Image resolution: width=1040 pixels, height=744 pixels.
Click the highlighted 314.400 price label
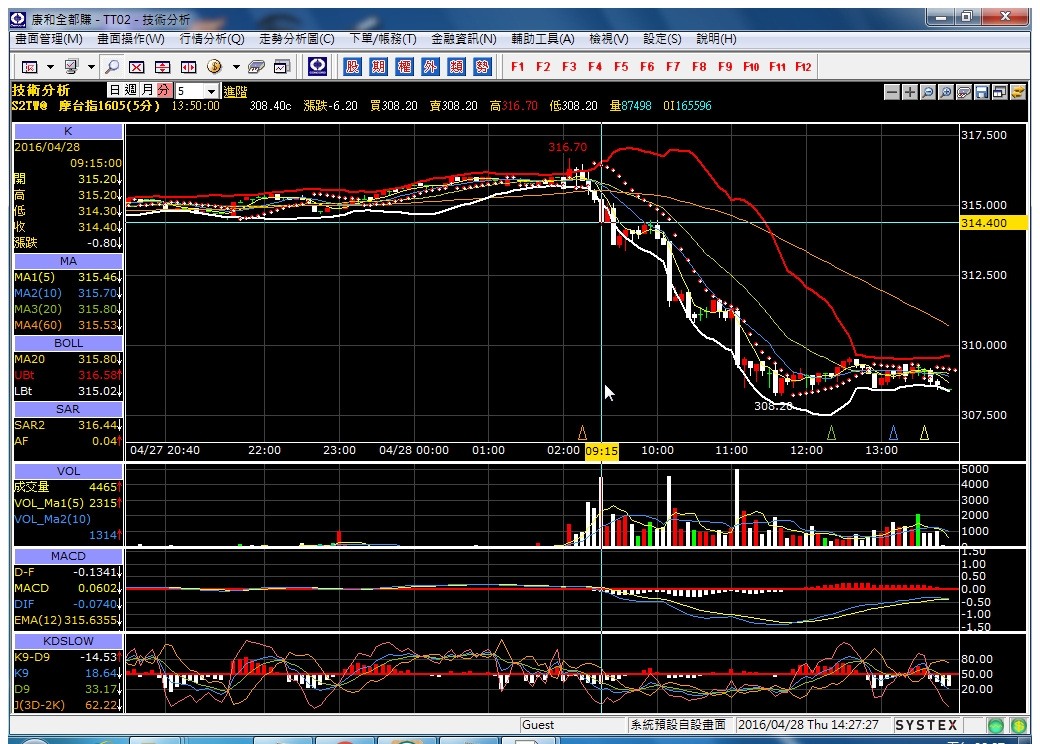(x=993, y=223)
